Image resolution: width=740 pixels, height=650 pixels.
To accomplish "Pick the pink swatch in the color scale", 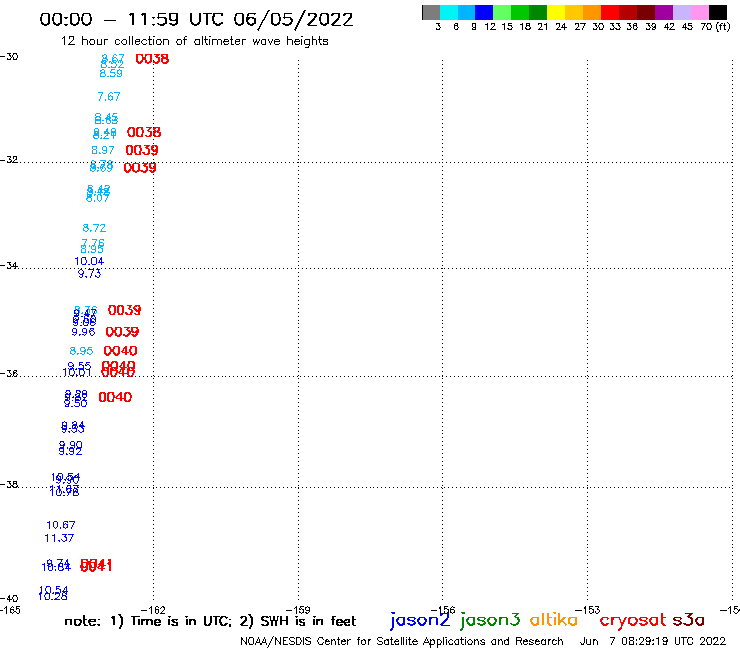I will pos(699,12).
